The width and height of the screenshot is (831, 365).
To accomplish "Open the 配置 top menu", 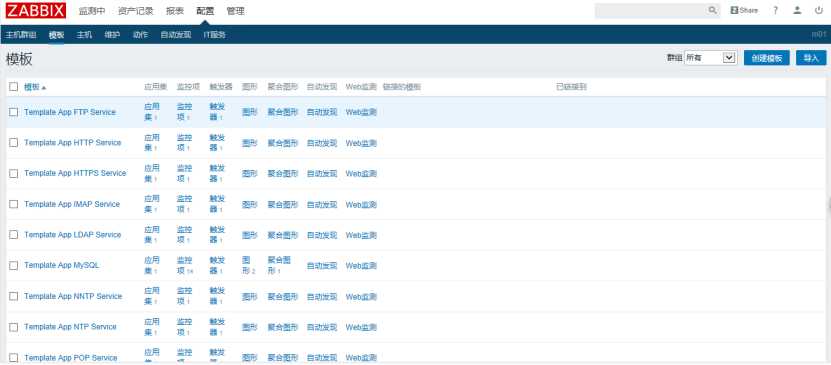I will 205,11.
